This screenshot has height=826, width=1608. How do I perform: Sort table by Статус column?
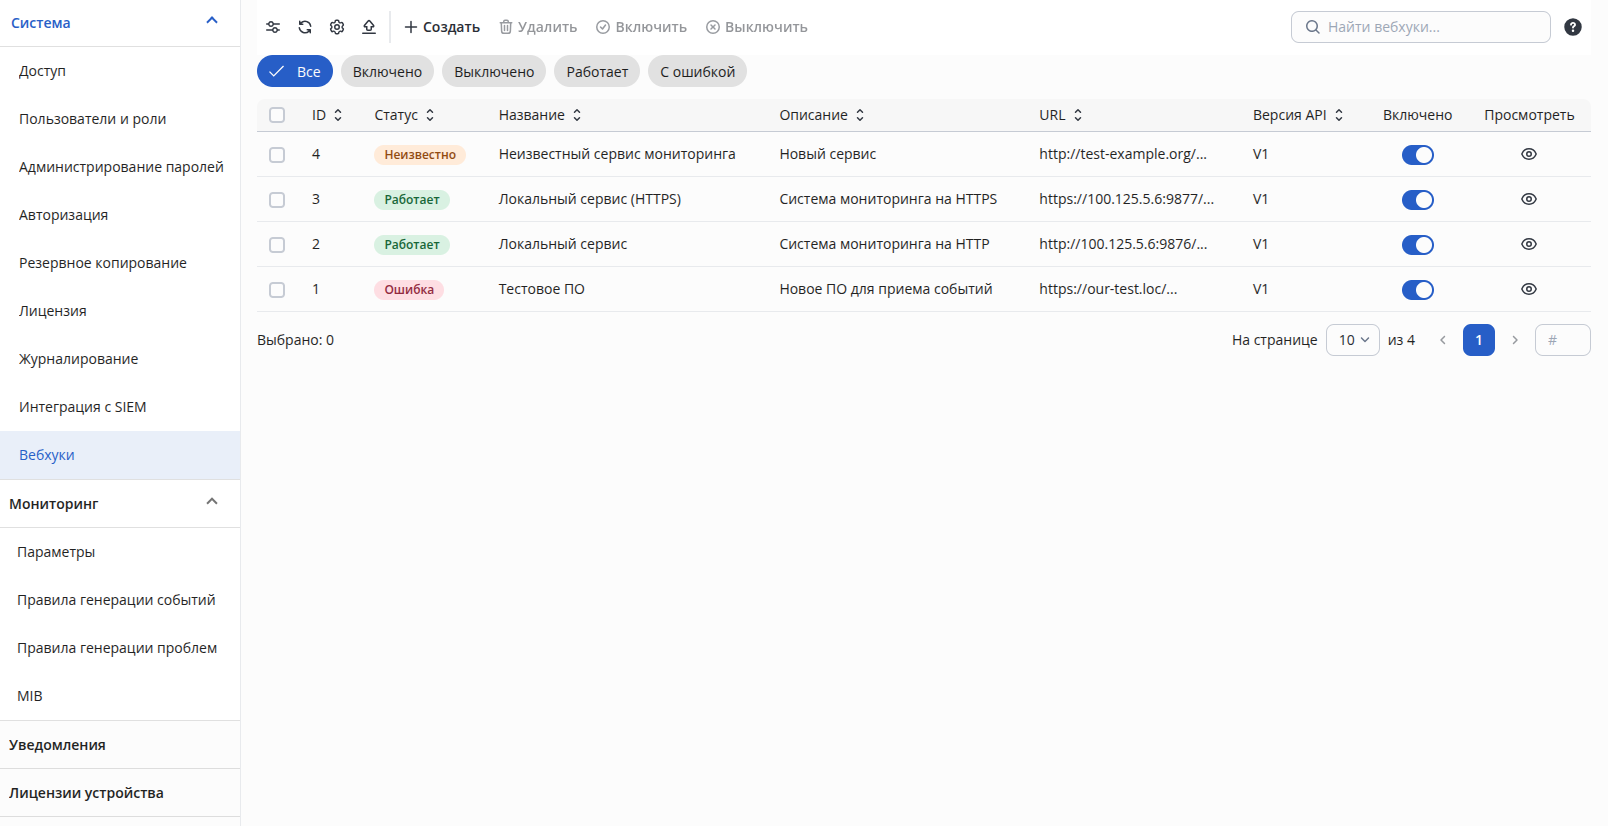(x=404, y=115)
